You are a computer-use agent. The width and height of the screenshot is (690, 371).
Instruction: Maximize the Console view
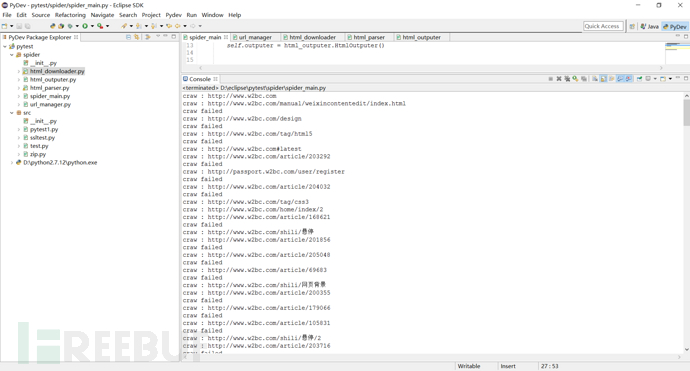(686, 78)
